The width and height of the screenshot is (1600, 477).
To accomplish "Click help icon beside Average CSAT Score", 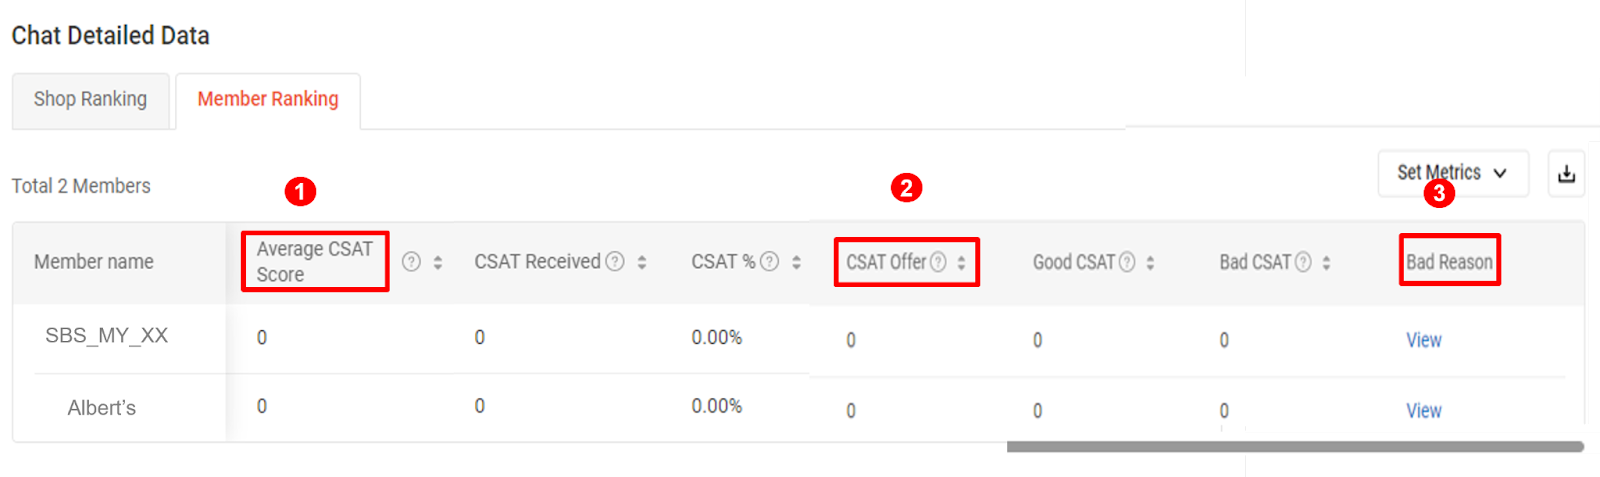I will 411,262.
